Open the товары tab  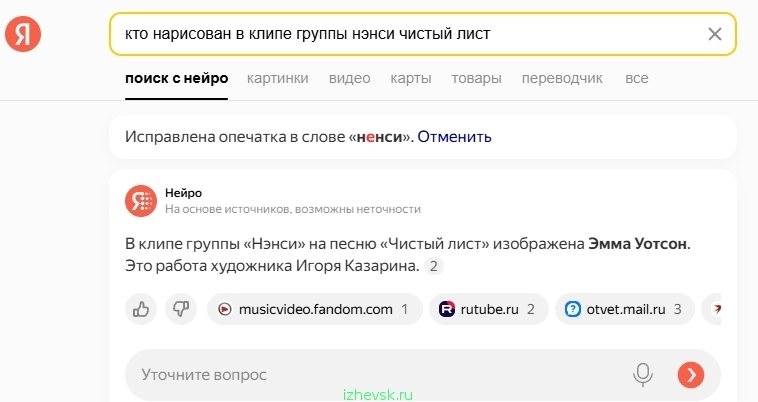[476, 78]
